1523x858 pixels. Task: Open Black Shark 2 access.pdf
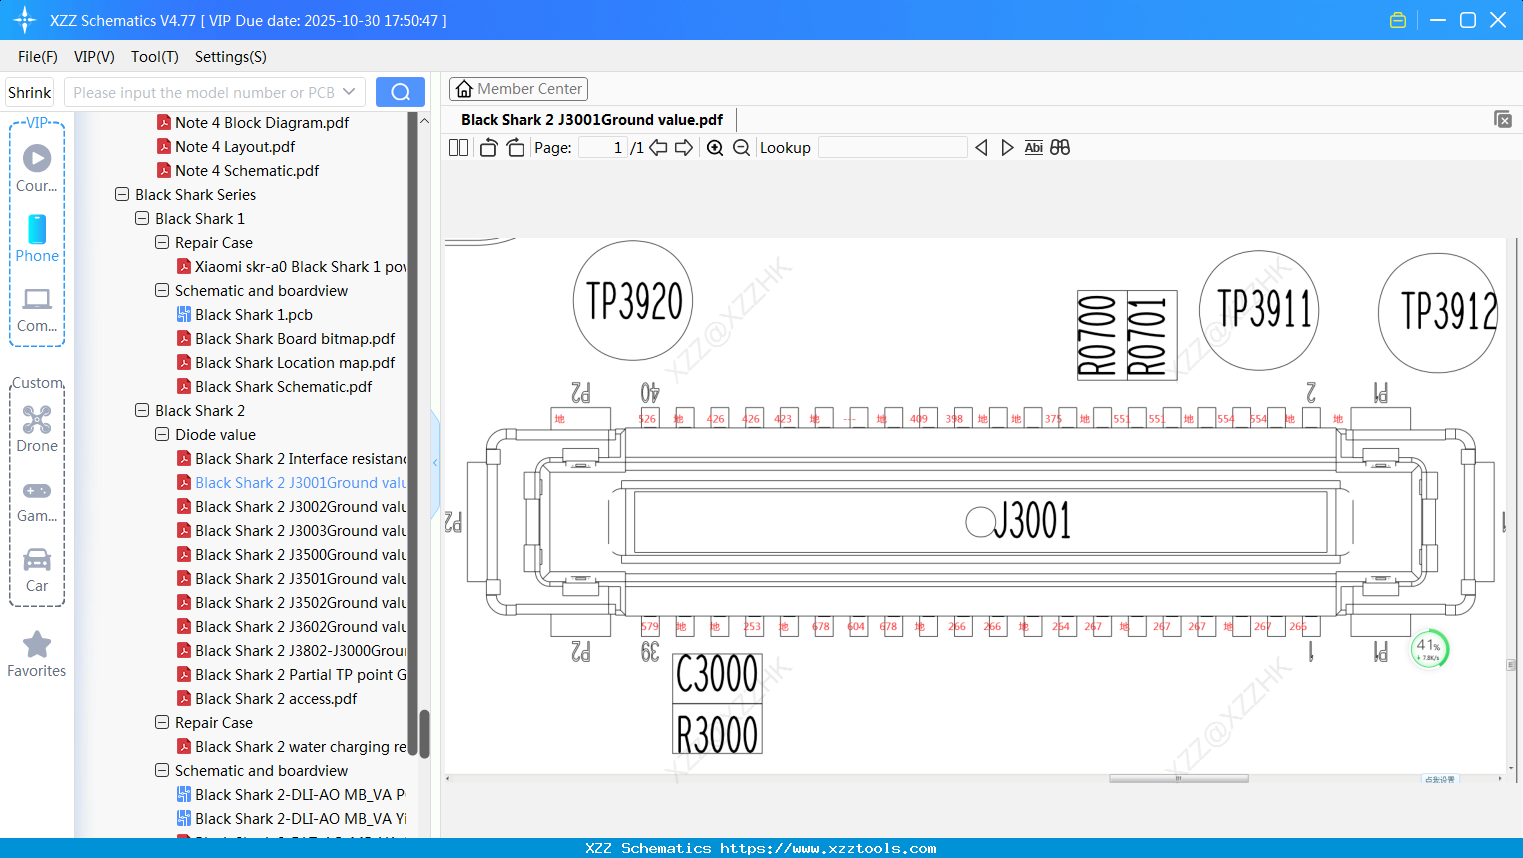276,699
